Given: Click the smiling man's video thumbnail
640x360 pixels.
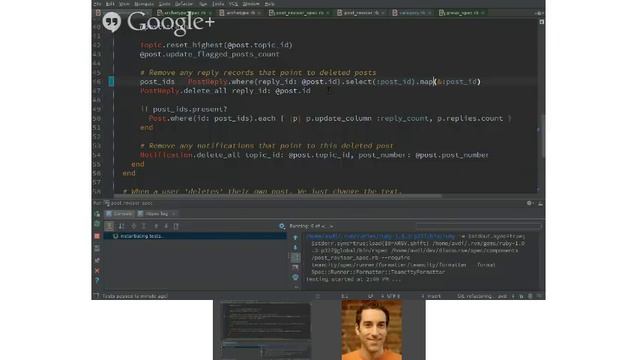Looking at the screenshot, I should click(372, 330).
